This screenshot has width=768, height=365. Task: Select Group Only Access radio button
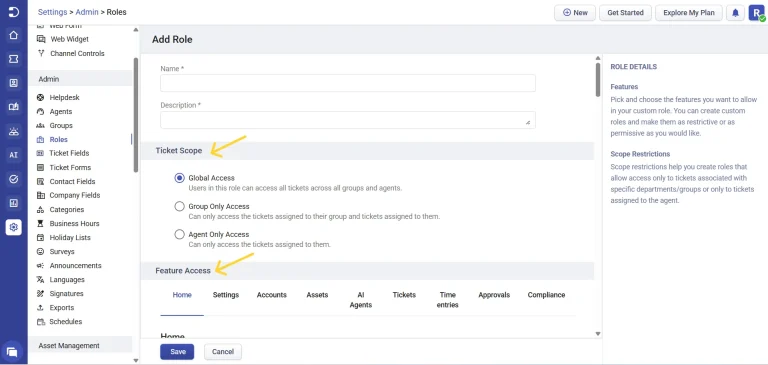point(179,206)
